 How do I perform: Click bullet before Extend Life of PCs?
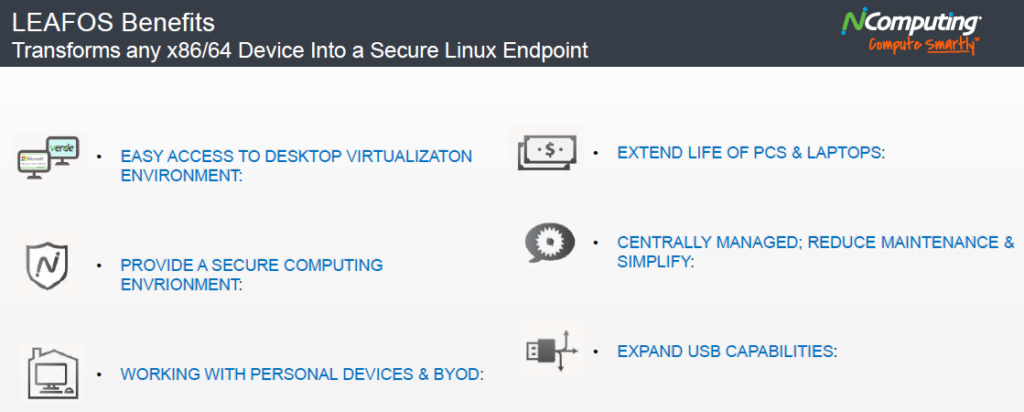[596, 153]
